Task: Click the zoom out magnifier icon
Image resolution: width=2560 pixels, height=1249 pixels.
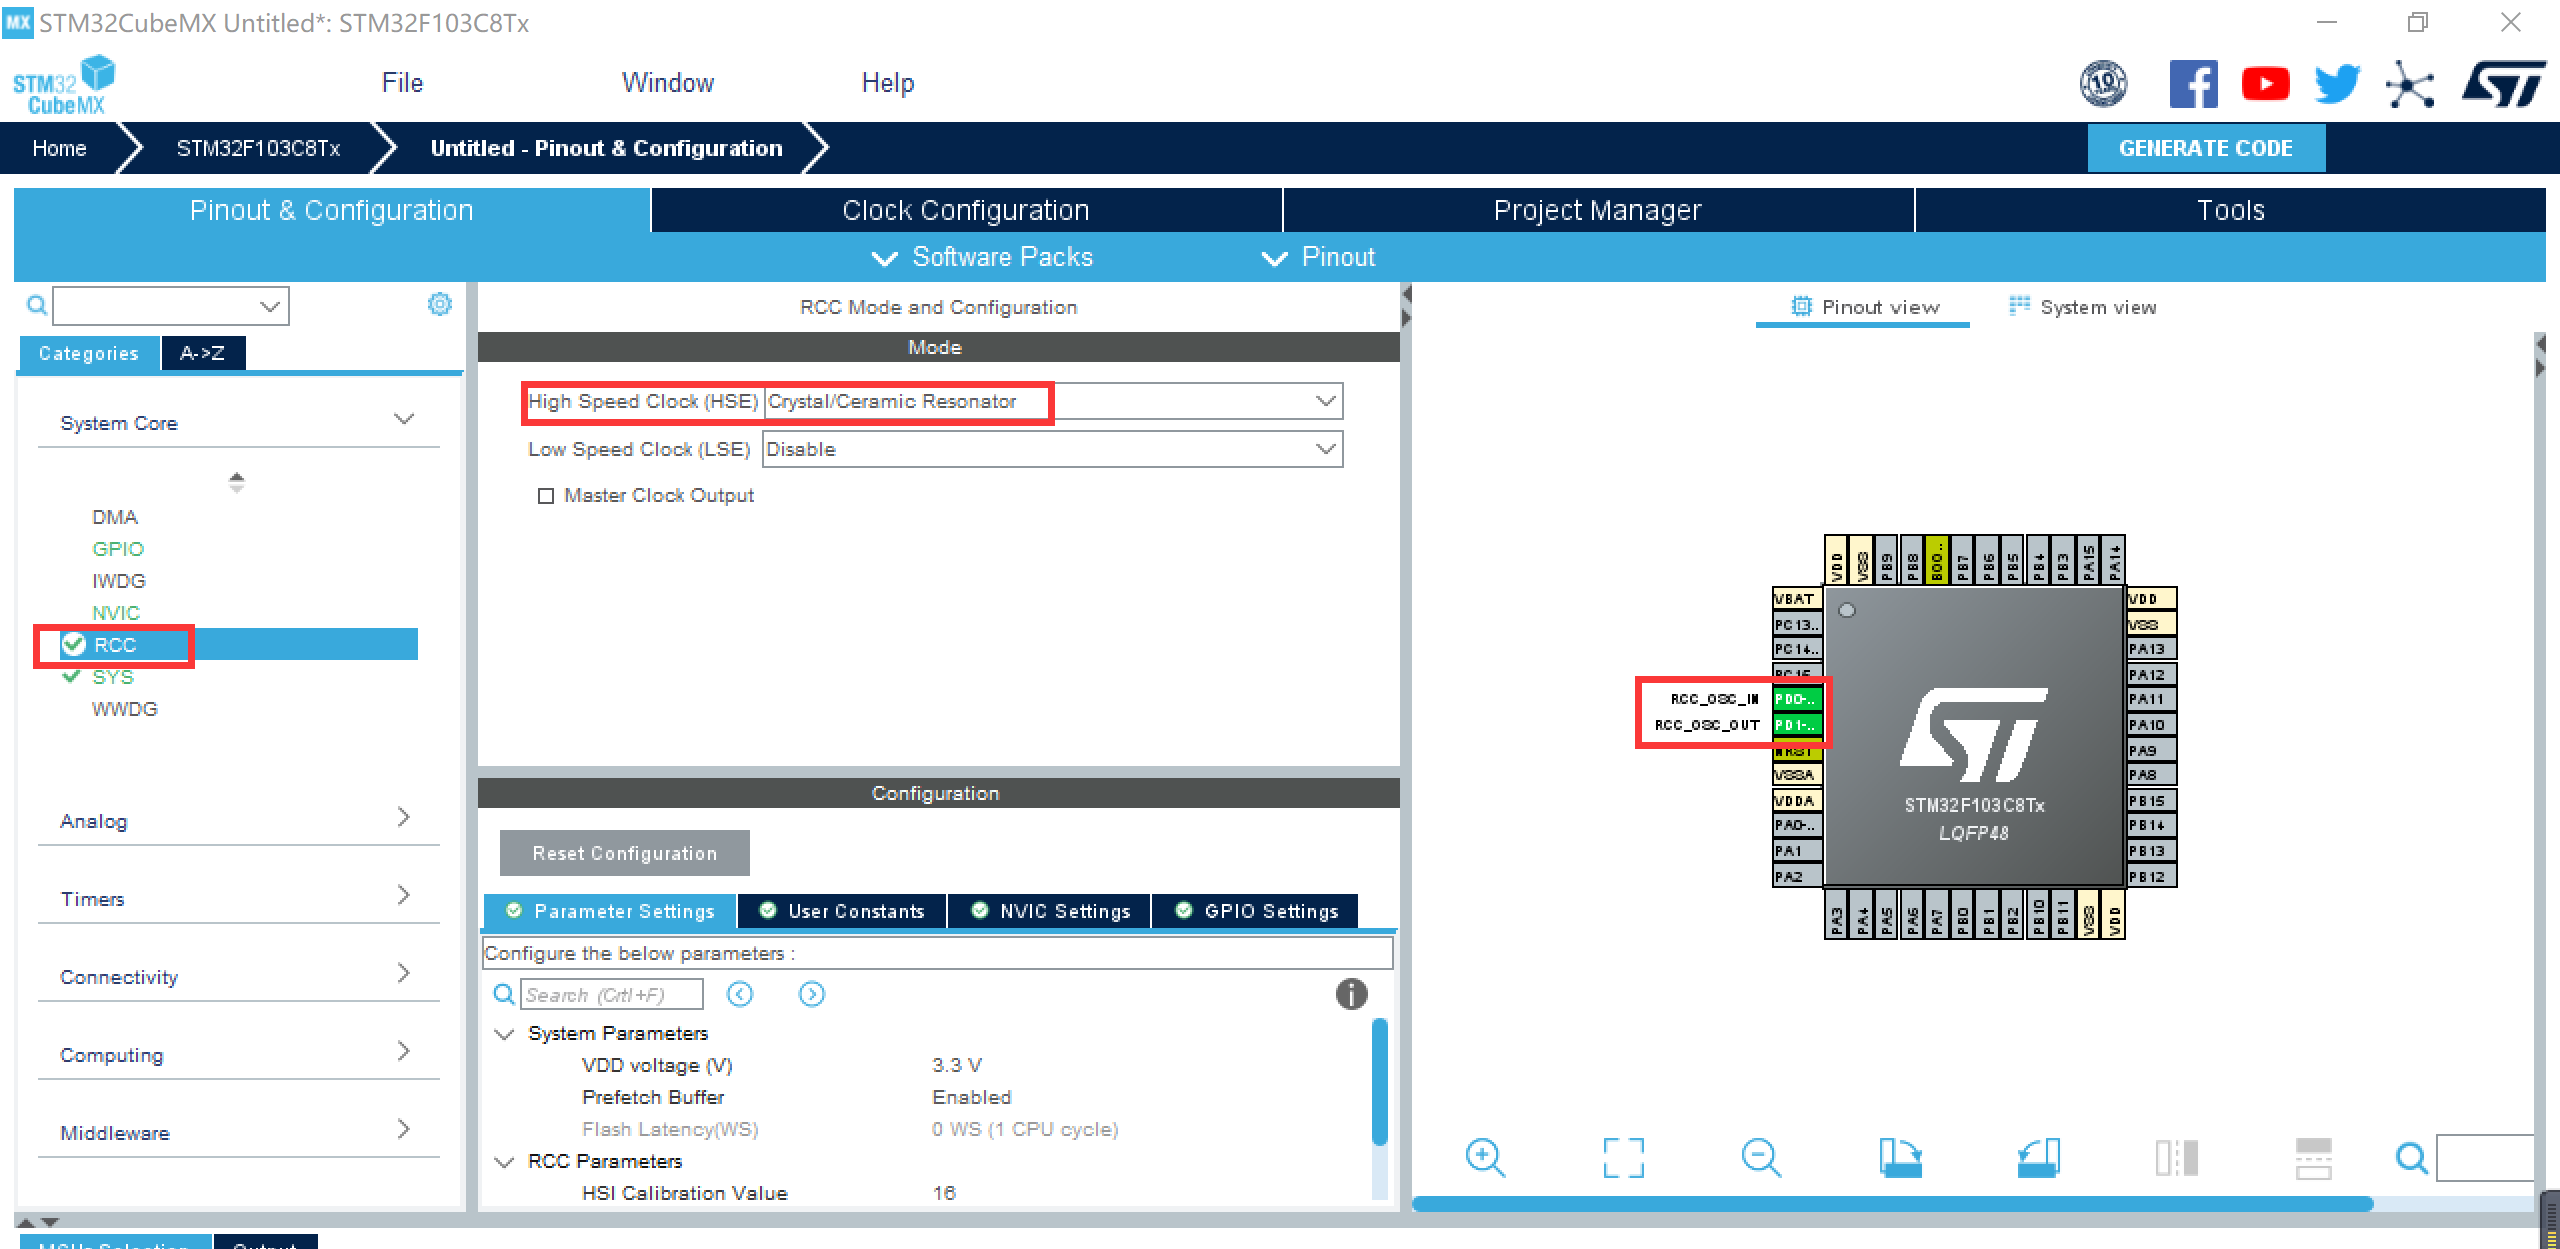Action: click(x=1760, y=1158)
